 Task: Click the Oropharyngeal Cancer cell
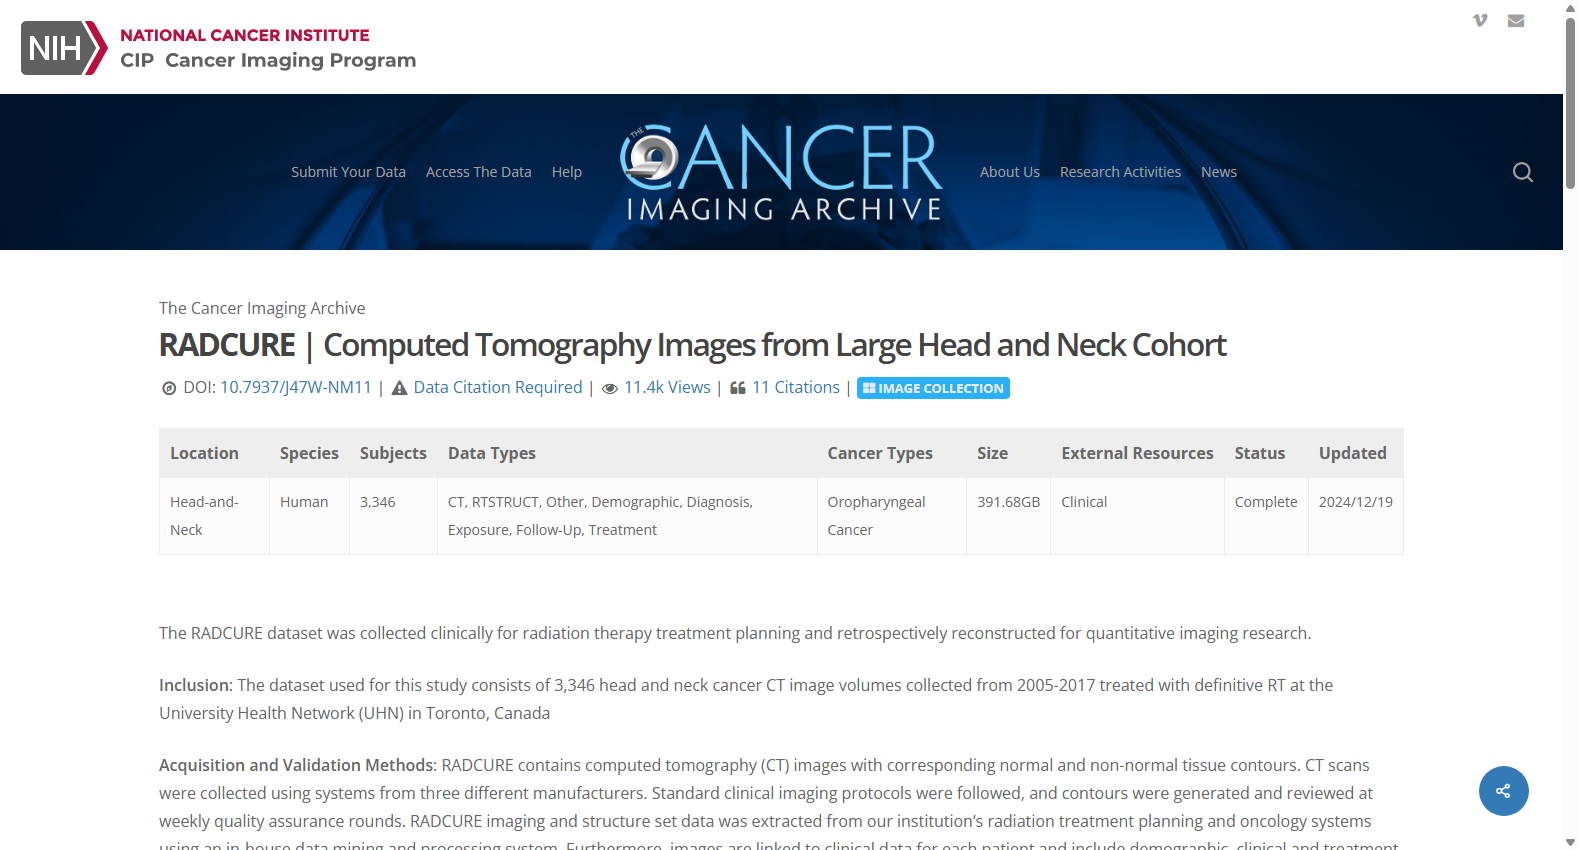coord(892,516)
